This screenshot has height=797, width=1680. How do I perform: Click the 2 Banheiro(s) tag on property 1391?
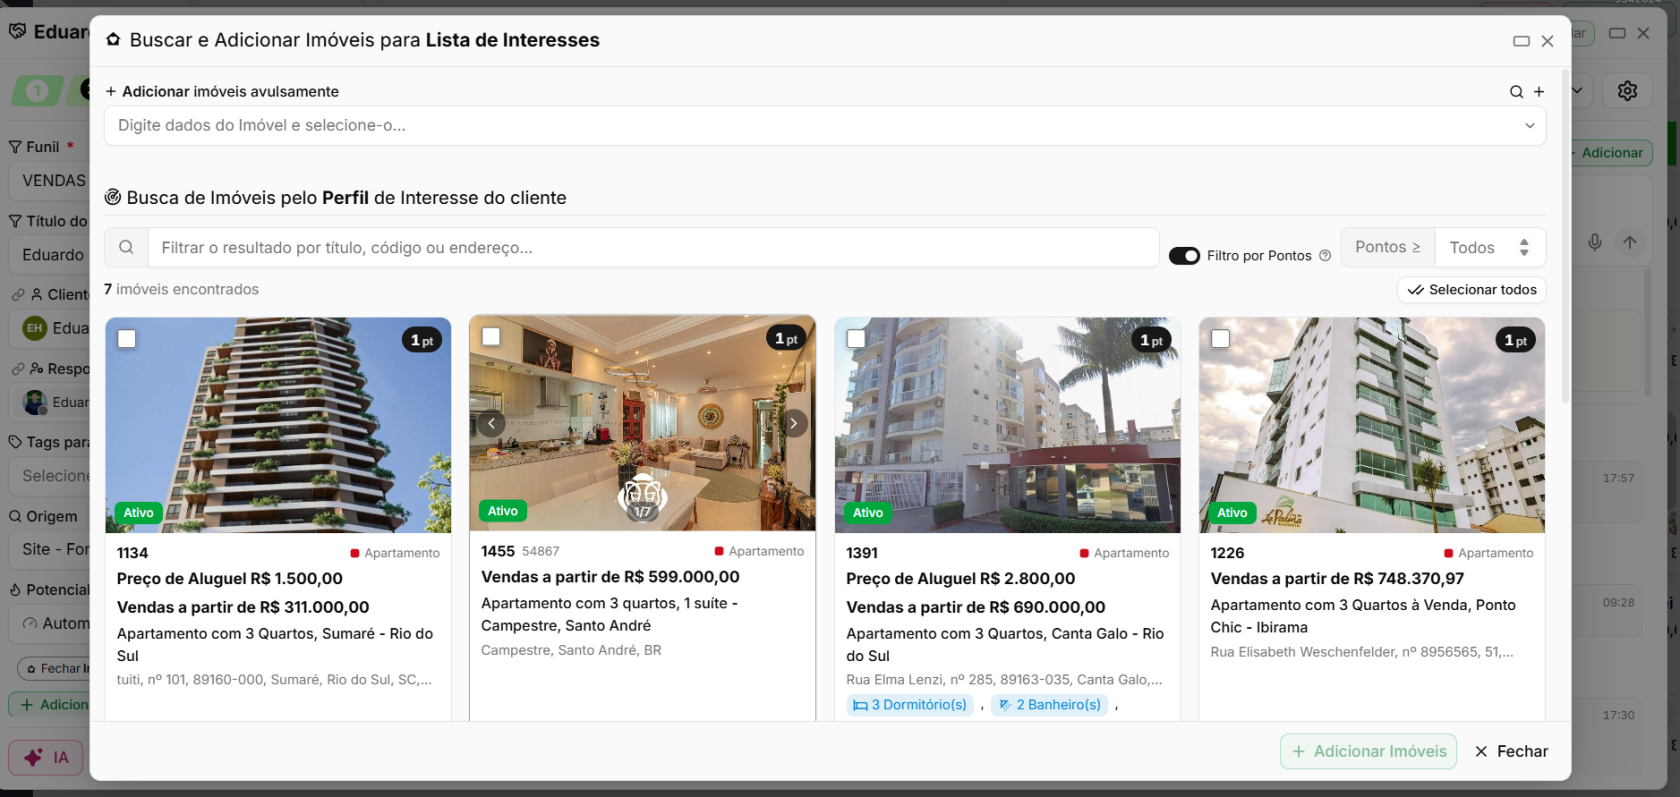tap(1049, 705)
